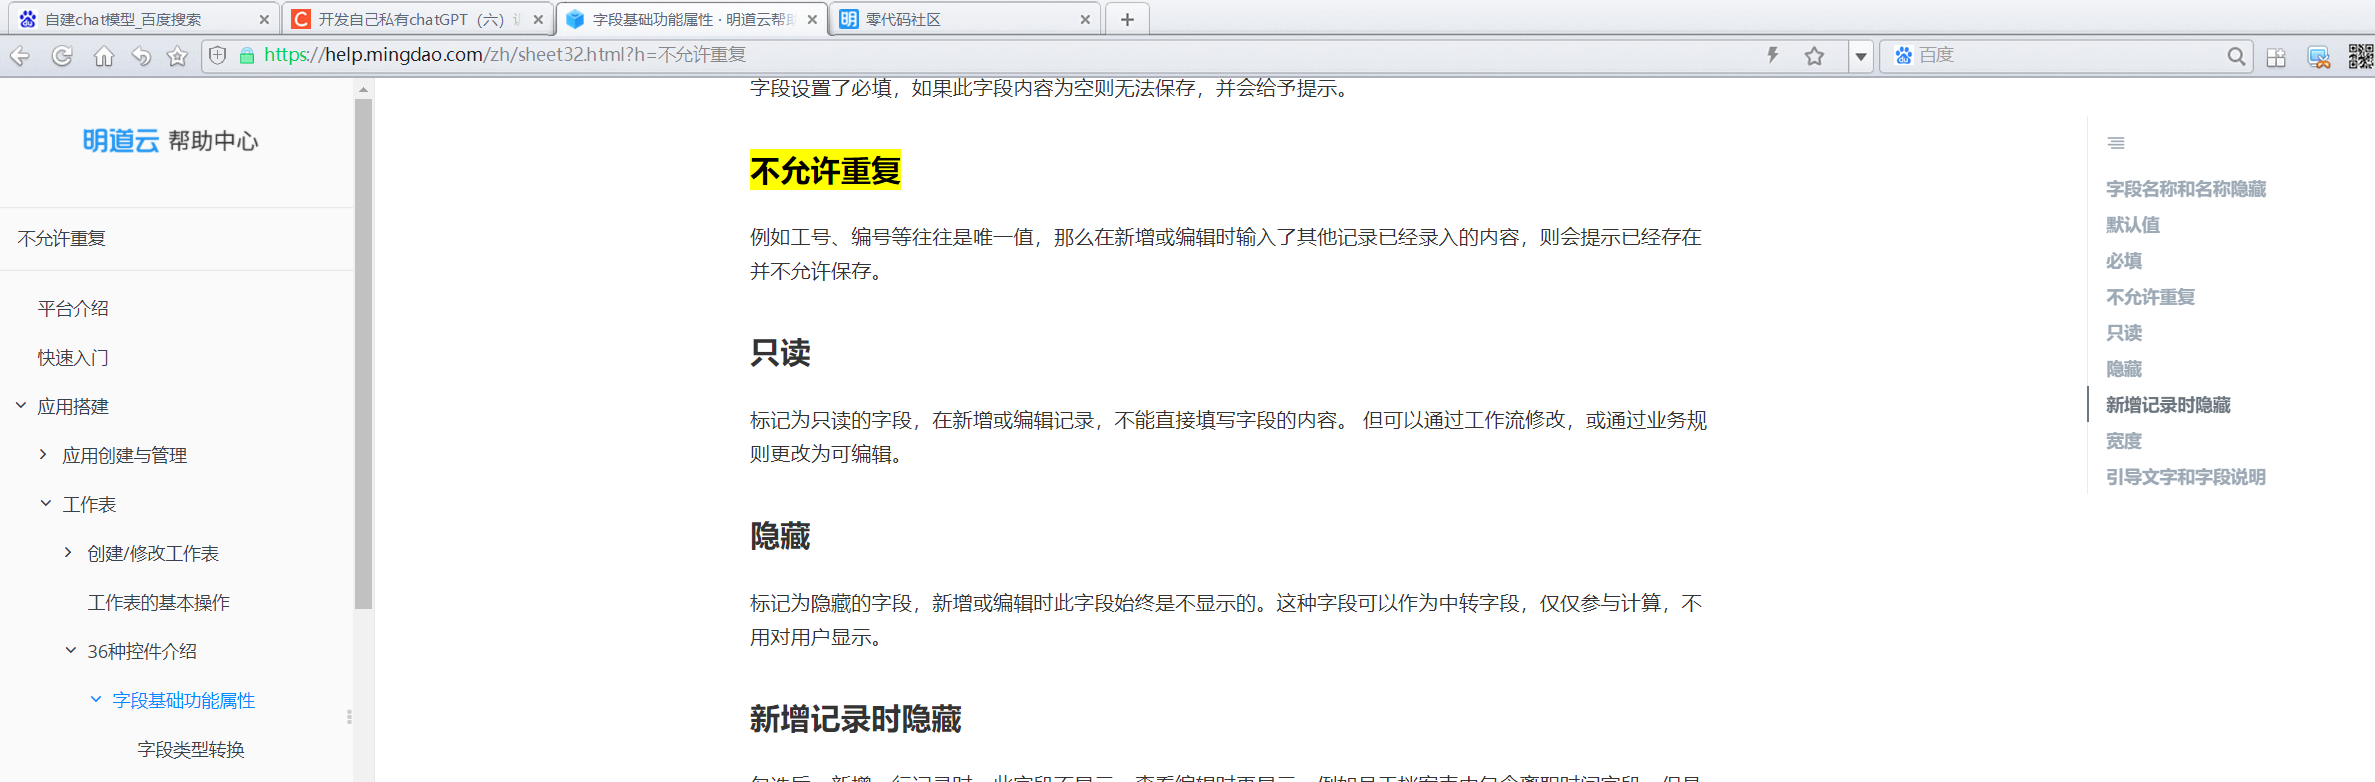Click the 明道云 帮助中心 logo
2375x782 pixels.
(170, 141)
